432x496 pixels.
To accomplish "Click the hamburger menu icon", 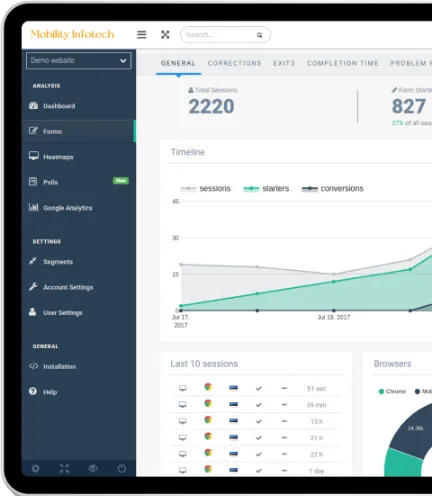I will tap(142, 34).
